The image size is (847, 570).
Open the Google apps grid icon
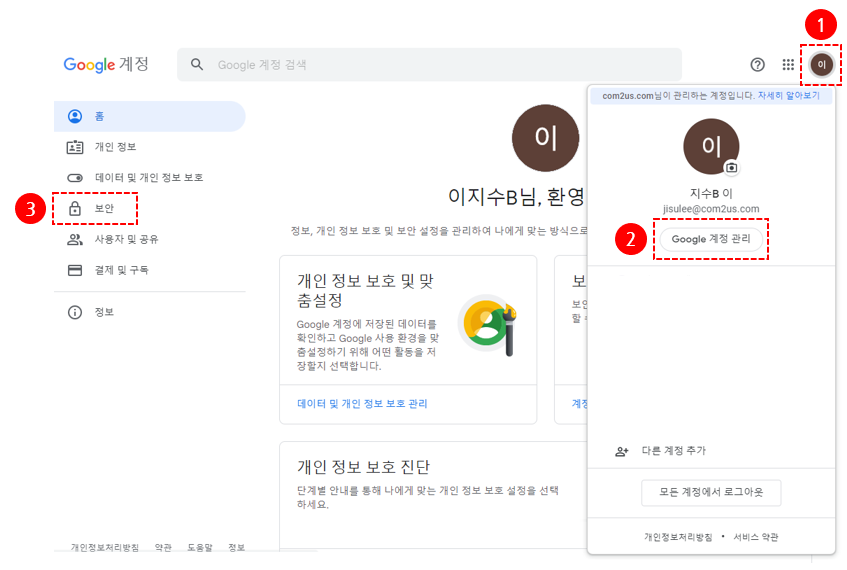[788, 65]
